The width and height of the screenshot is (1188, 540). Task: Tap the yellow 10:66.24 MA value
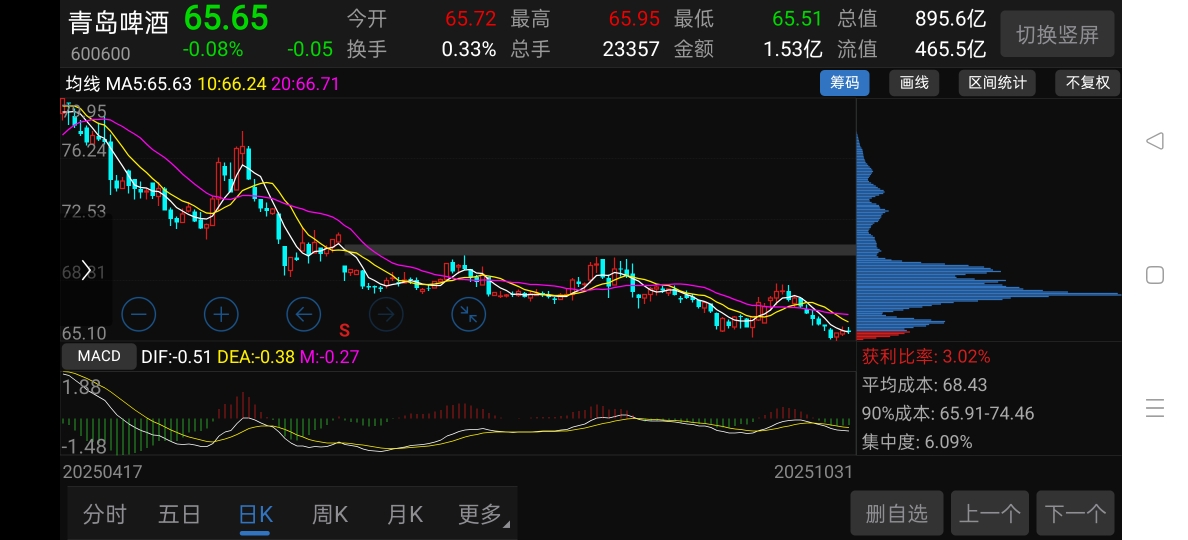pos(232,83)
